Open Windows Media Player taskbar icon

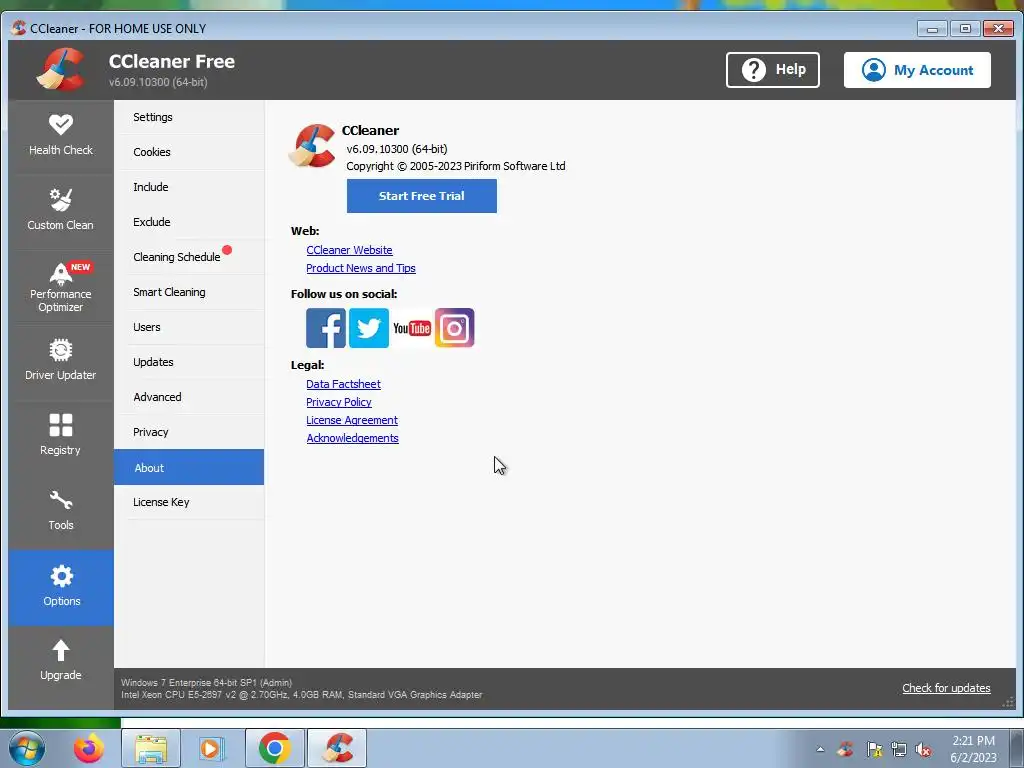(211, 748)
